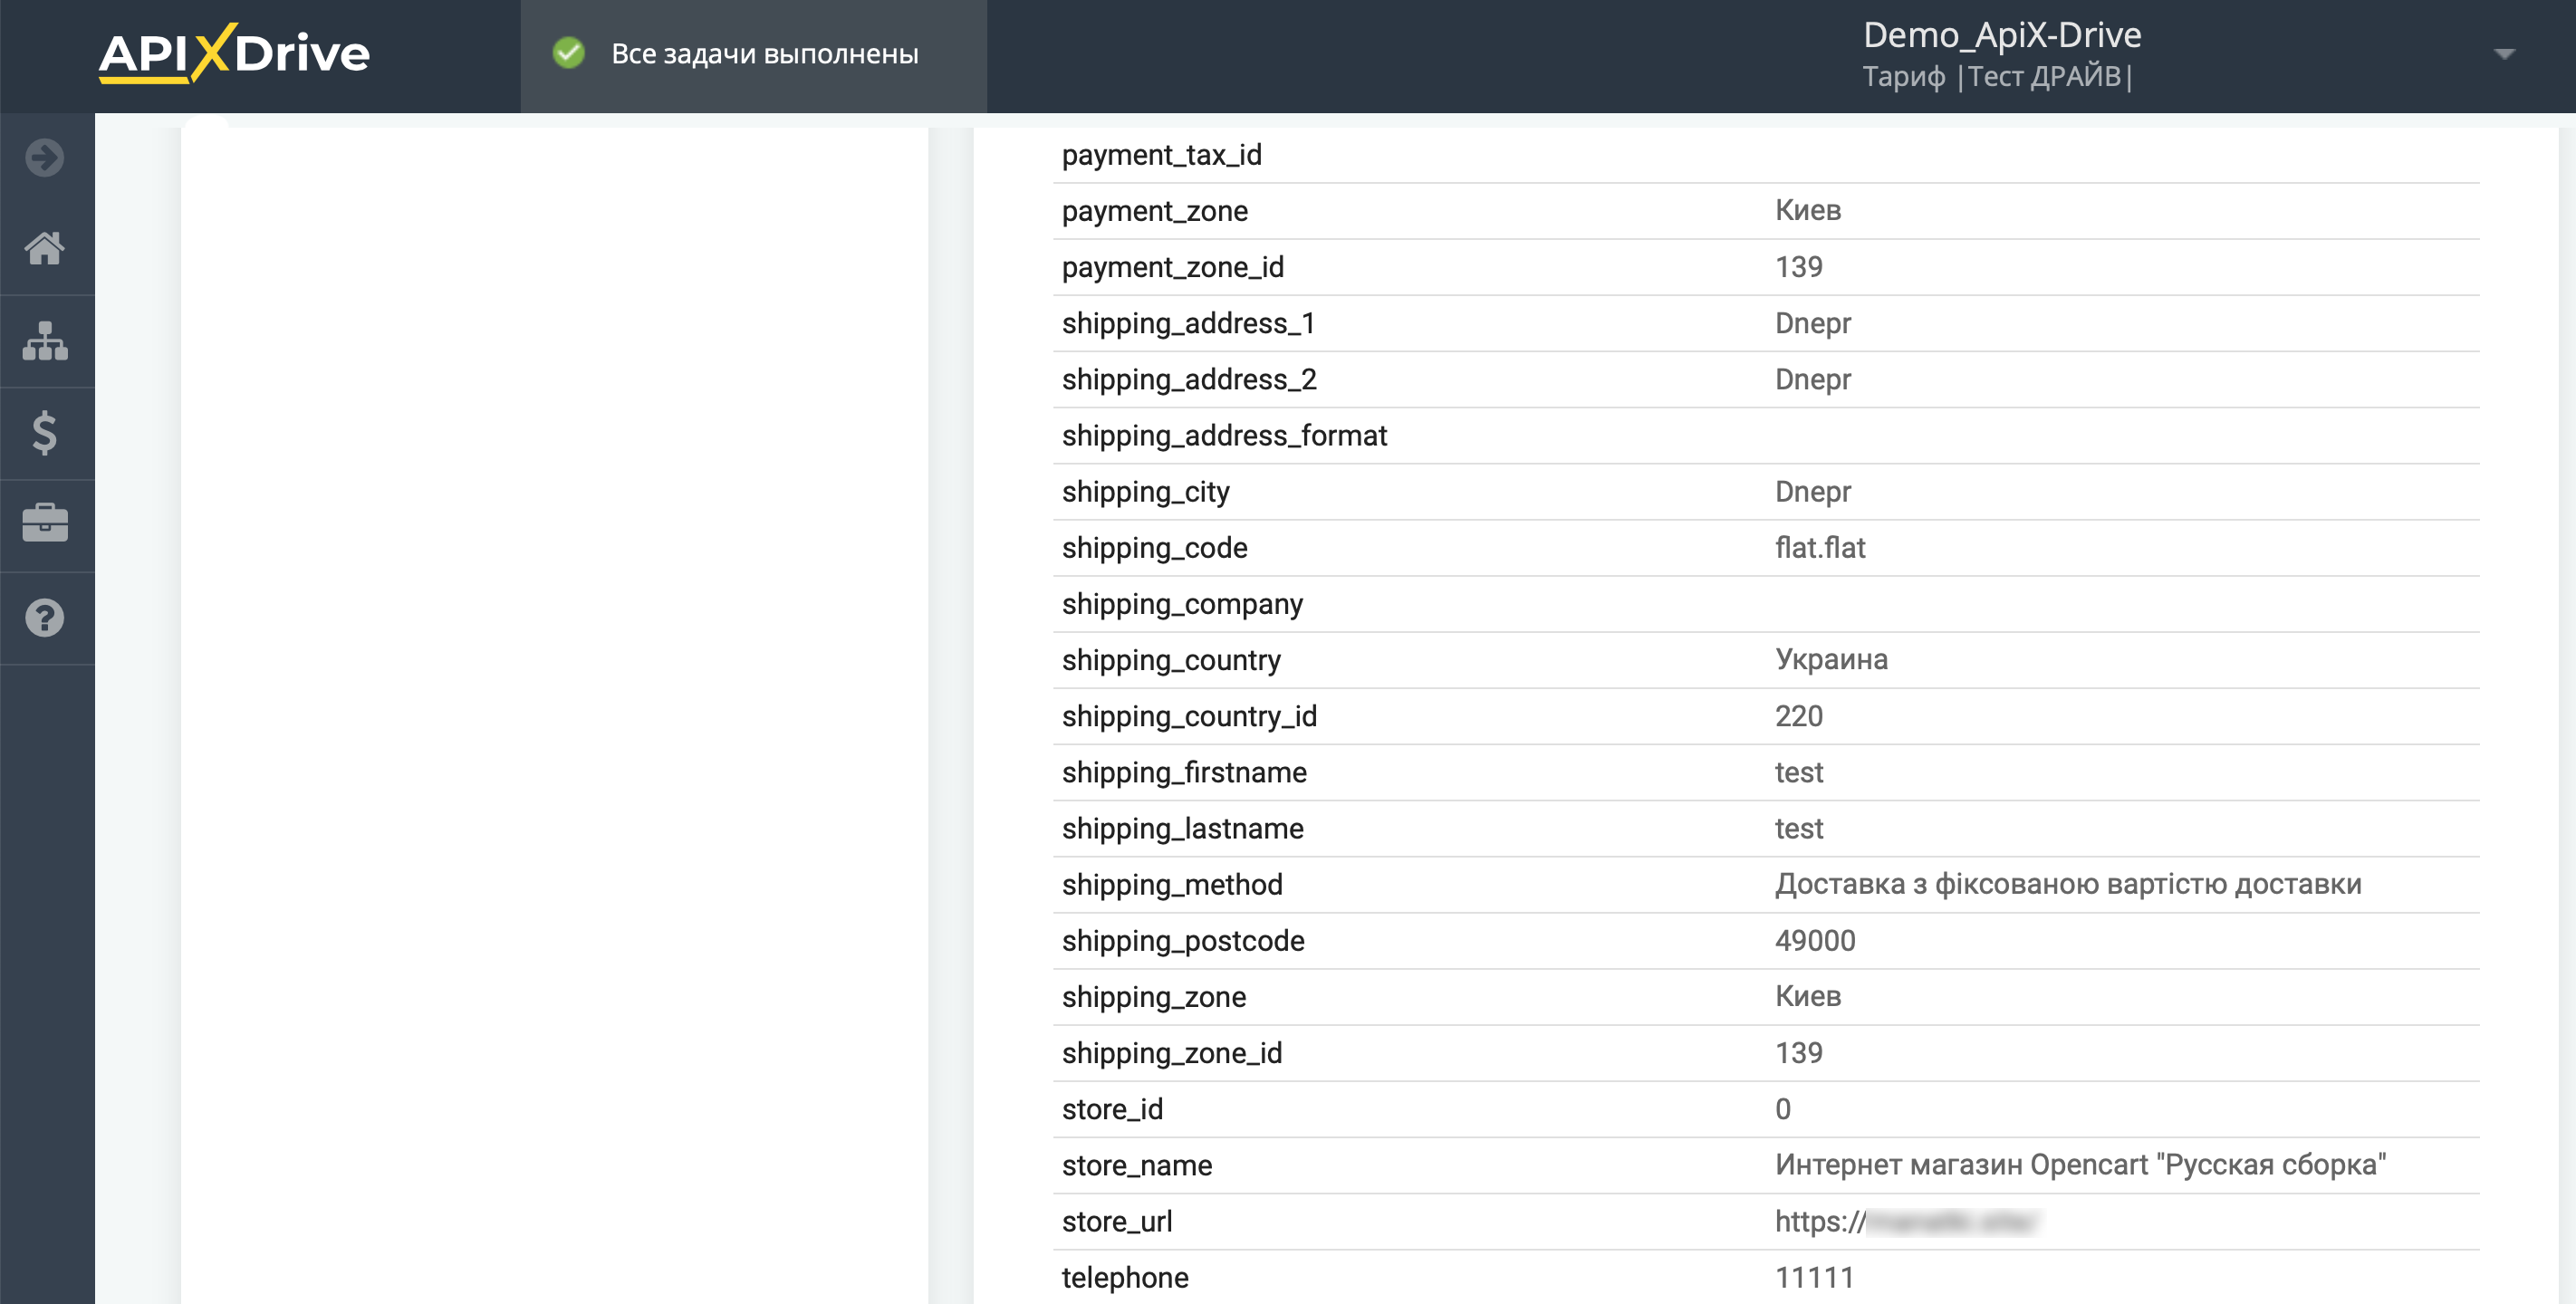Select shipping_address_2 value Dnepr

click(x=1812, y=379)
